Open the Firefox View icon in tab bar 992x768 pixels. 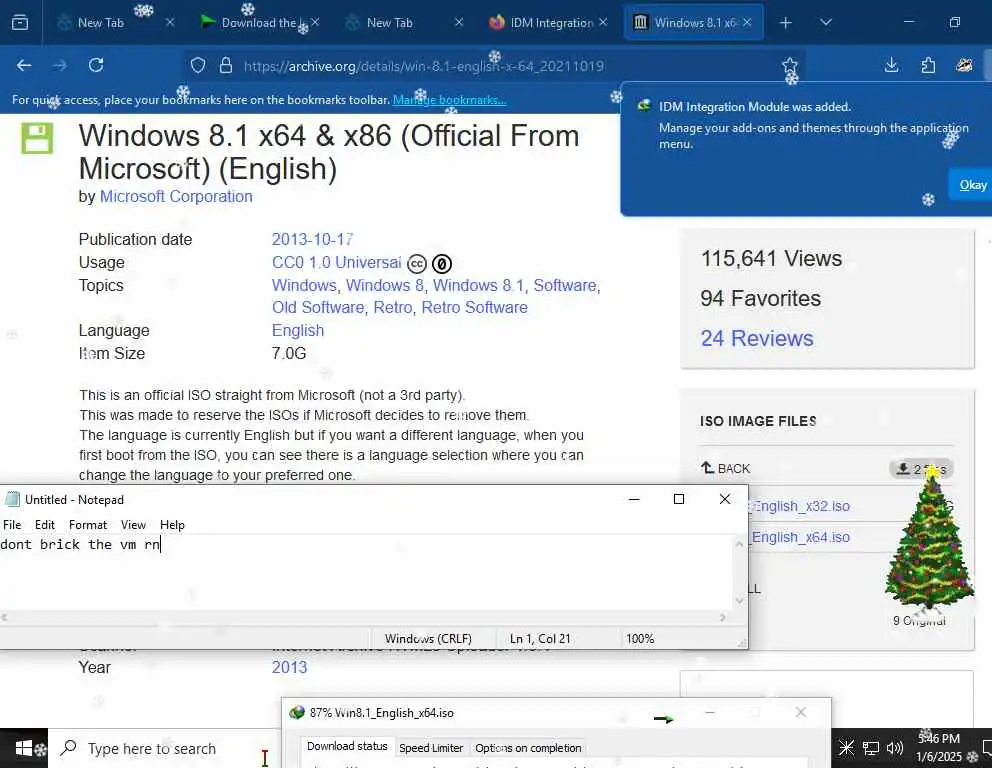click(x=20, y=23)
